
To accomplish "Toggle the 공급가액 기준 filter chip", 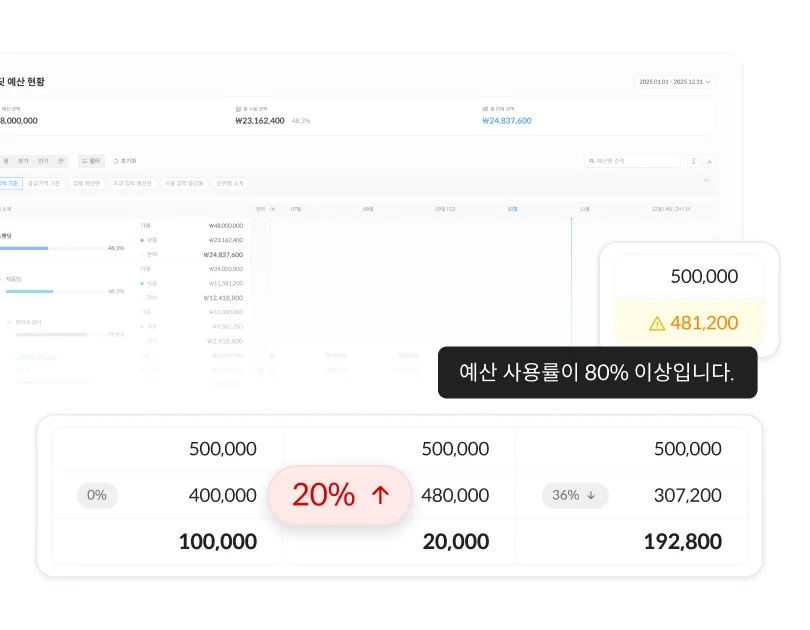I will (x=43, y=183).
